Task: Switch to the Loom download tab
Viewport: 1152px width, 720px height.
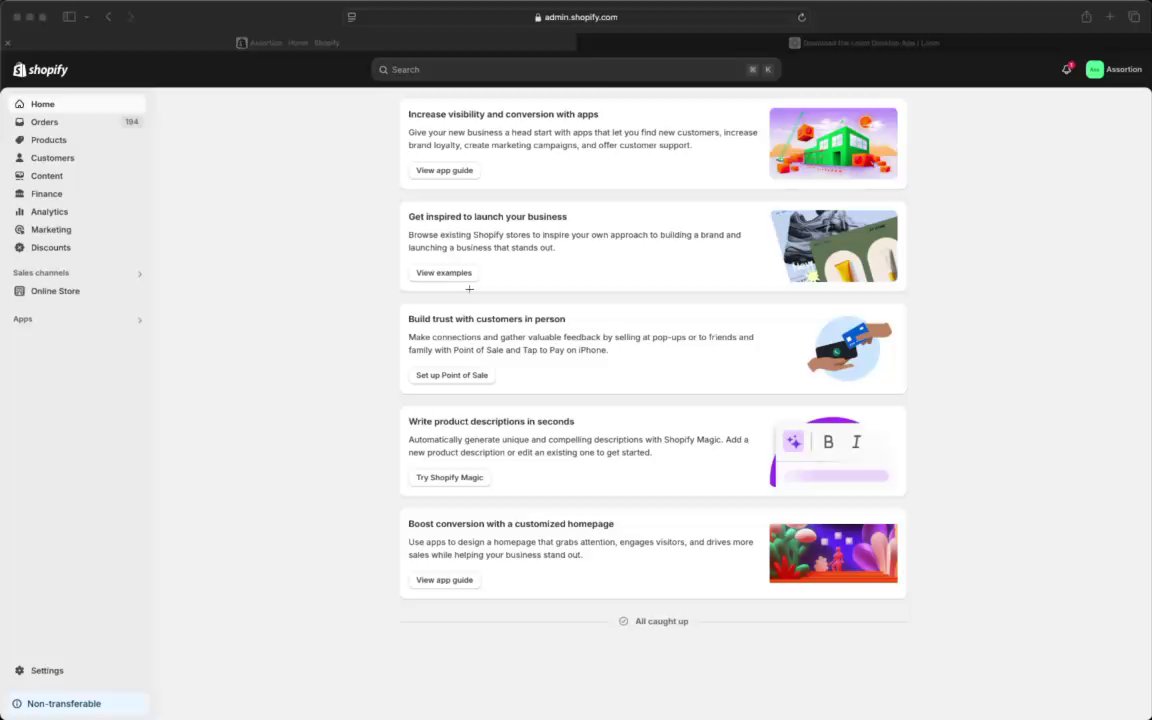Action: pos(864,43)
